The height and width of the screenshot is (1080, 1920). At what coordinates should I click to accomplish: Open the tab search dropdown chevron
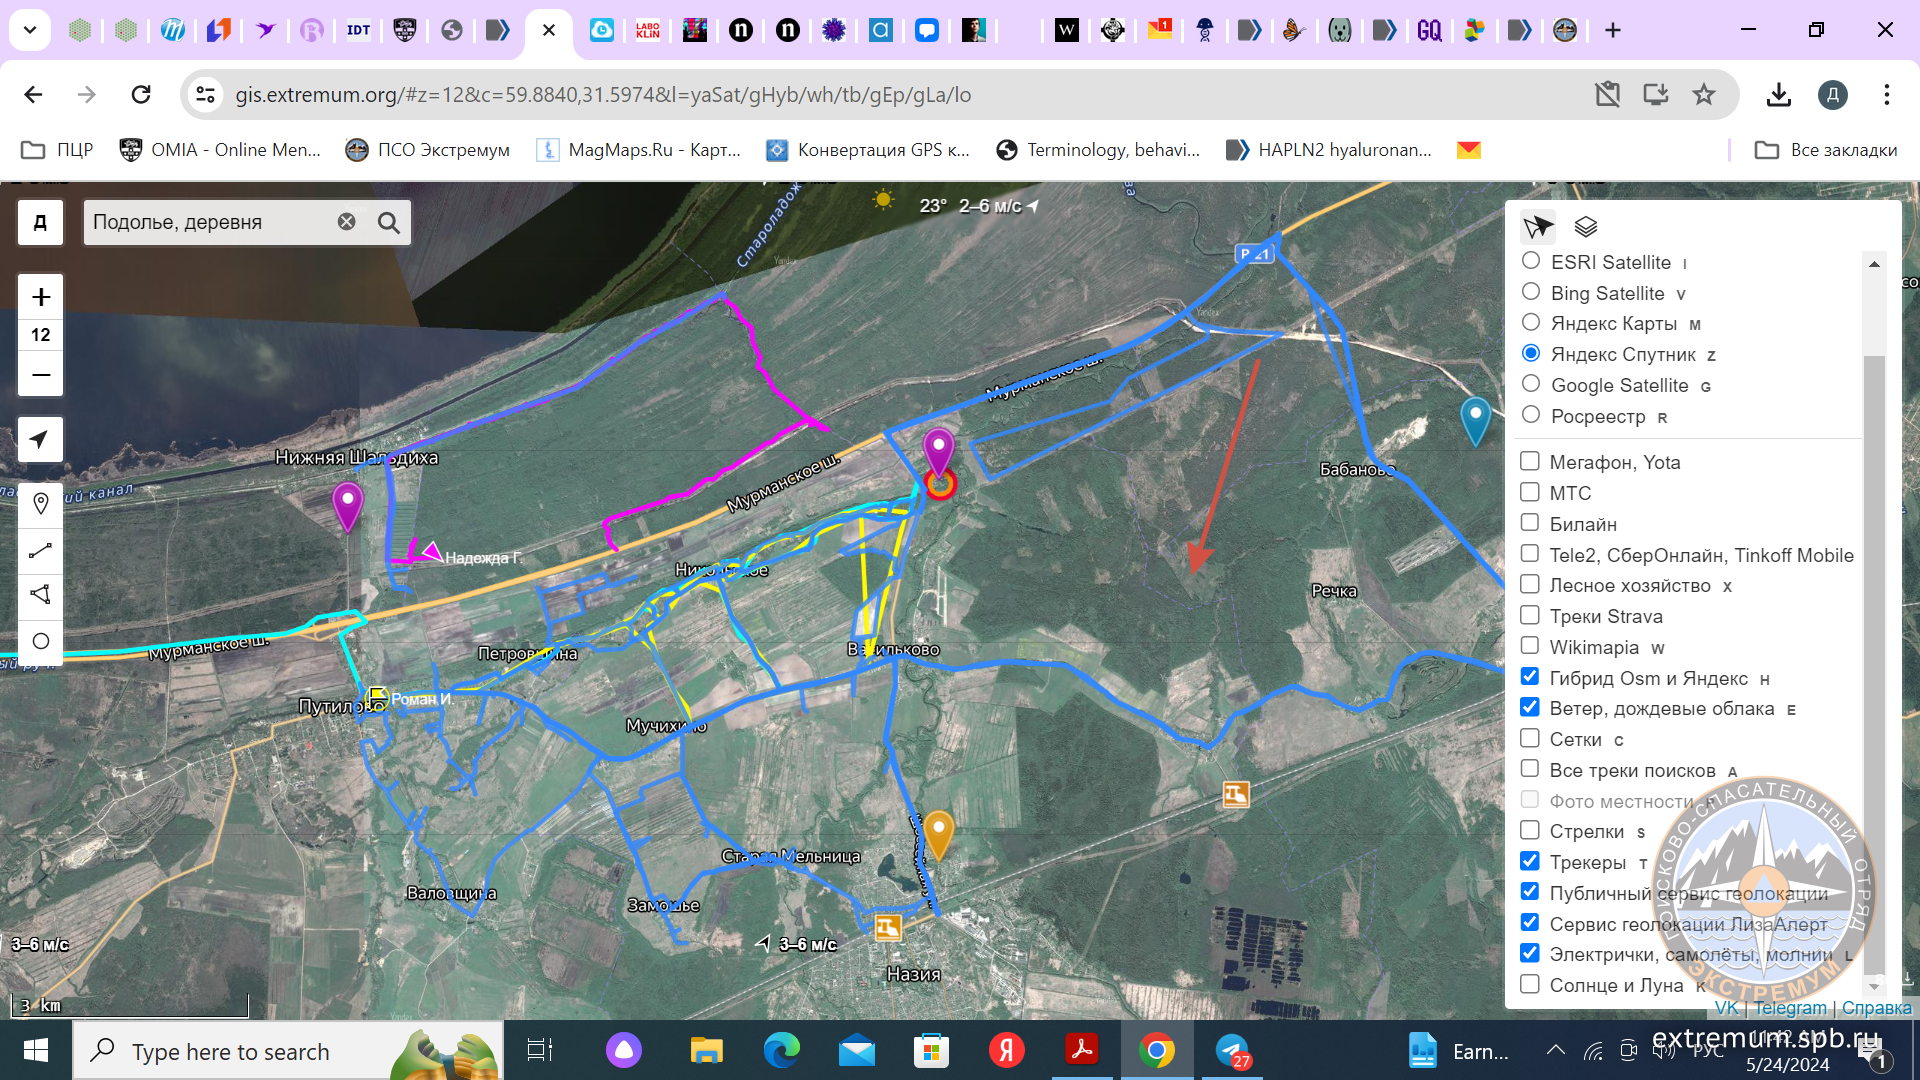pos(30,30)
